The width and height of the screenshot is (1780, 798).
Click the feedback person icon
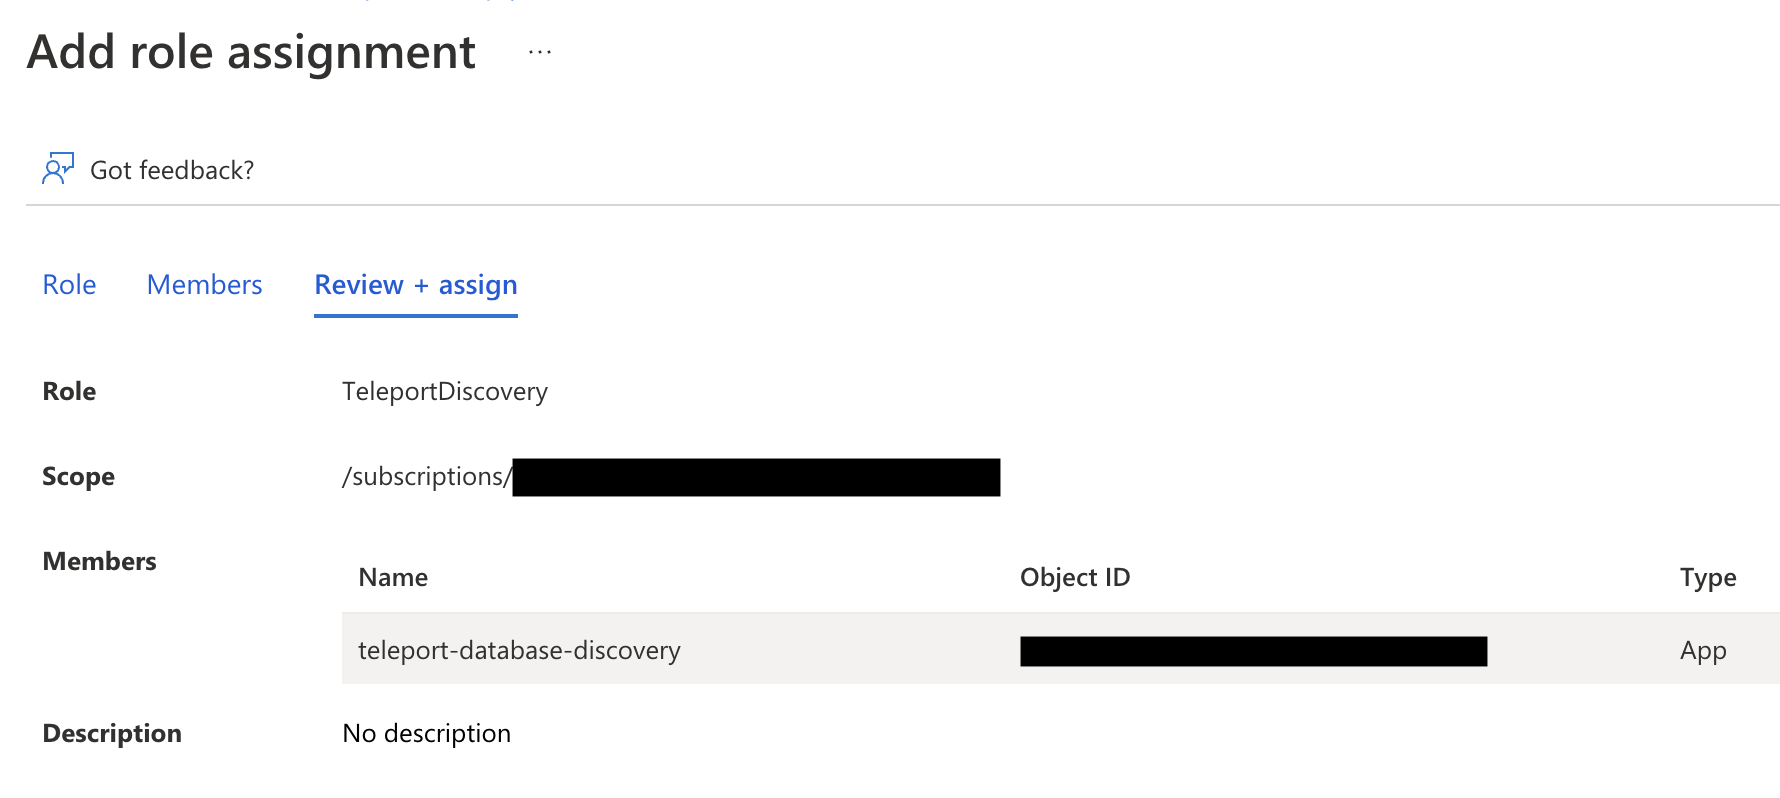(57, 169)
